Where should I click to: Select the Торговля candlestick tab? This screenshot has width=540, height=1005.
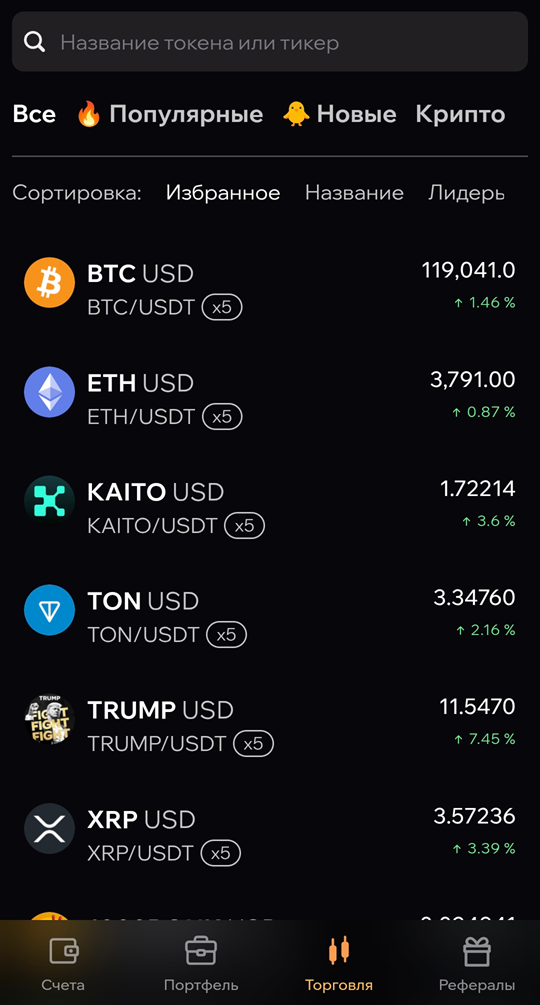click(339, 964)
